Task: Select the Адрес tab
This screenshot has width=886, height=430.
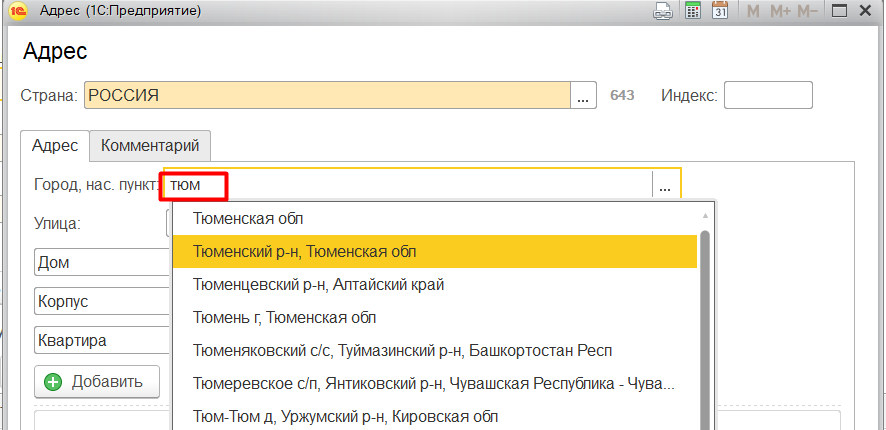Action: point(55,145)
